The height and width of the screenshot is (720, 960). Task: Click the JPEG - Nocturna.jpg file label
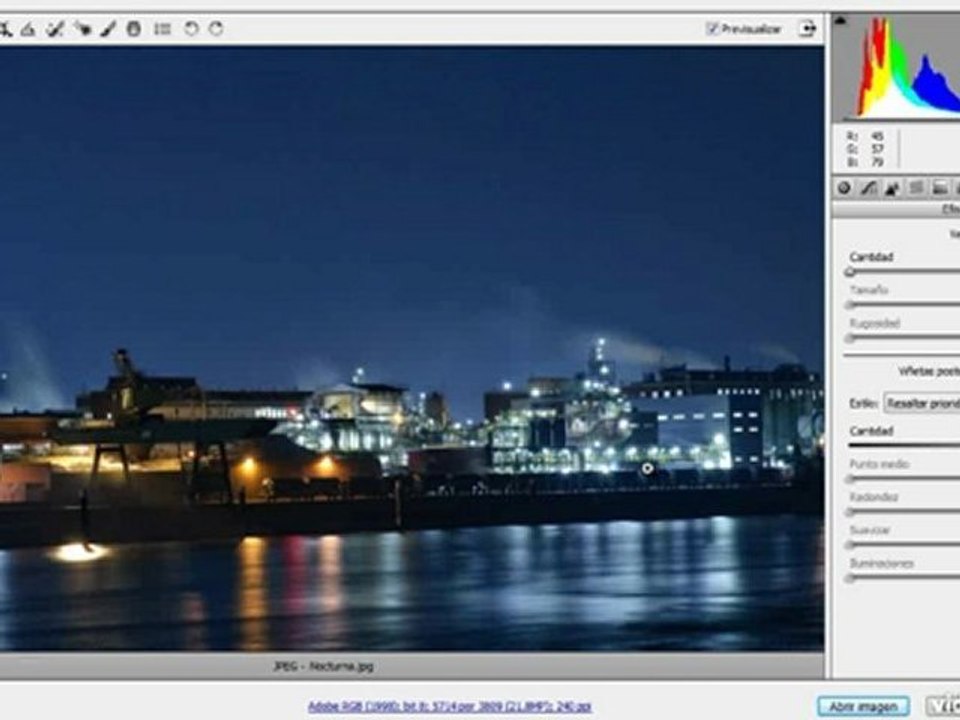pos(323,666)
